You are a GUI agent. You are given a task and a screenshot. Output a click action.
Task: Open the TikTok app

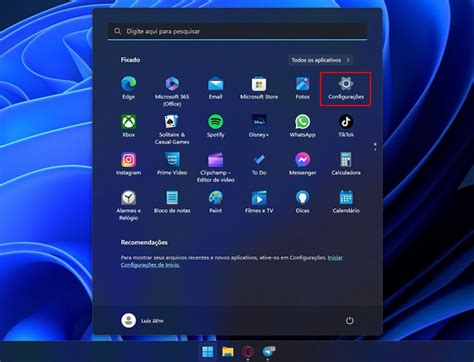coord(346,126)
